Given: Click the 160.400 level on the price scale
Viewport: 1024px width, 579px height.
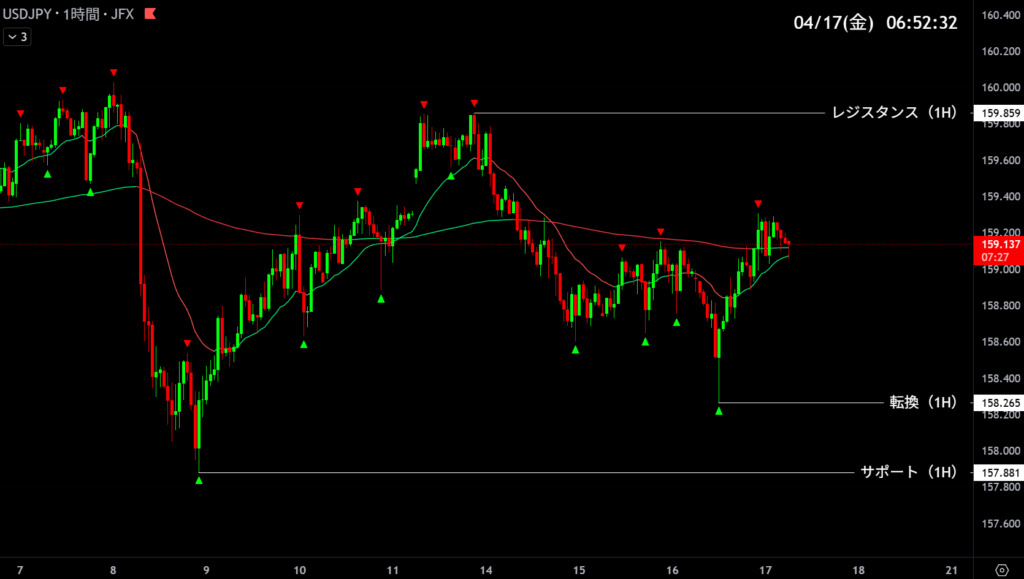Looking at the screenshot, I should coord(999,15).
